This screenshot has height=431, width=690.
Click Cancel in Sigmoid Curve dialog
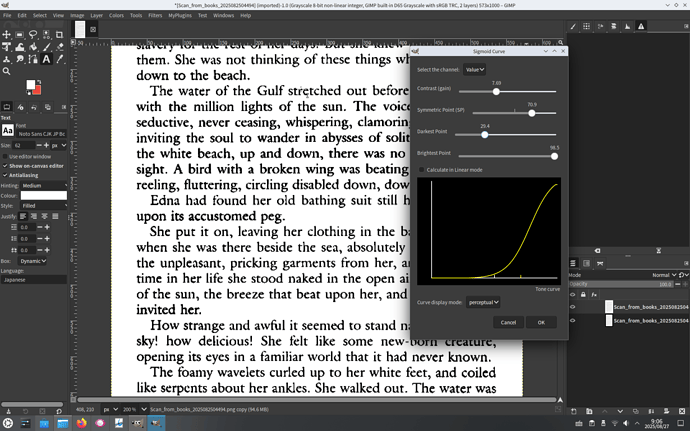click(508, 322)
